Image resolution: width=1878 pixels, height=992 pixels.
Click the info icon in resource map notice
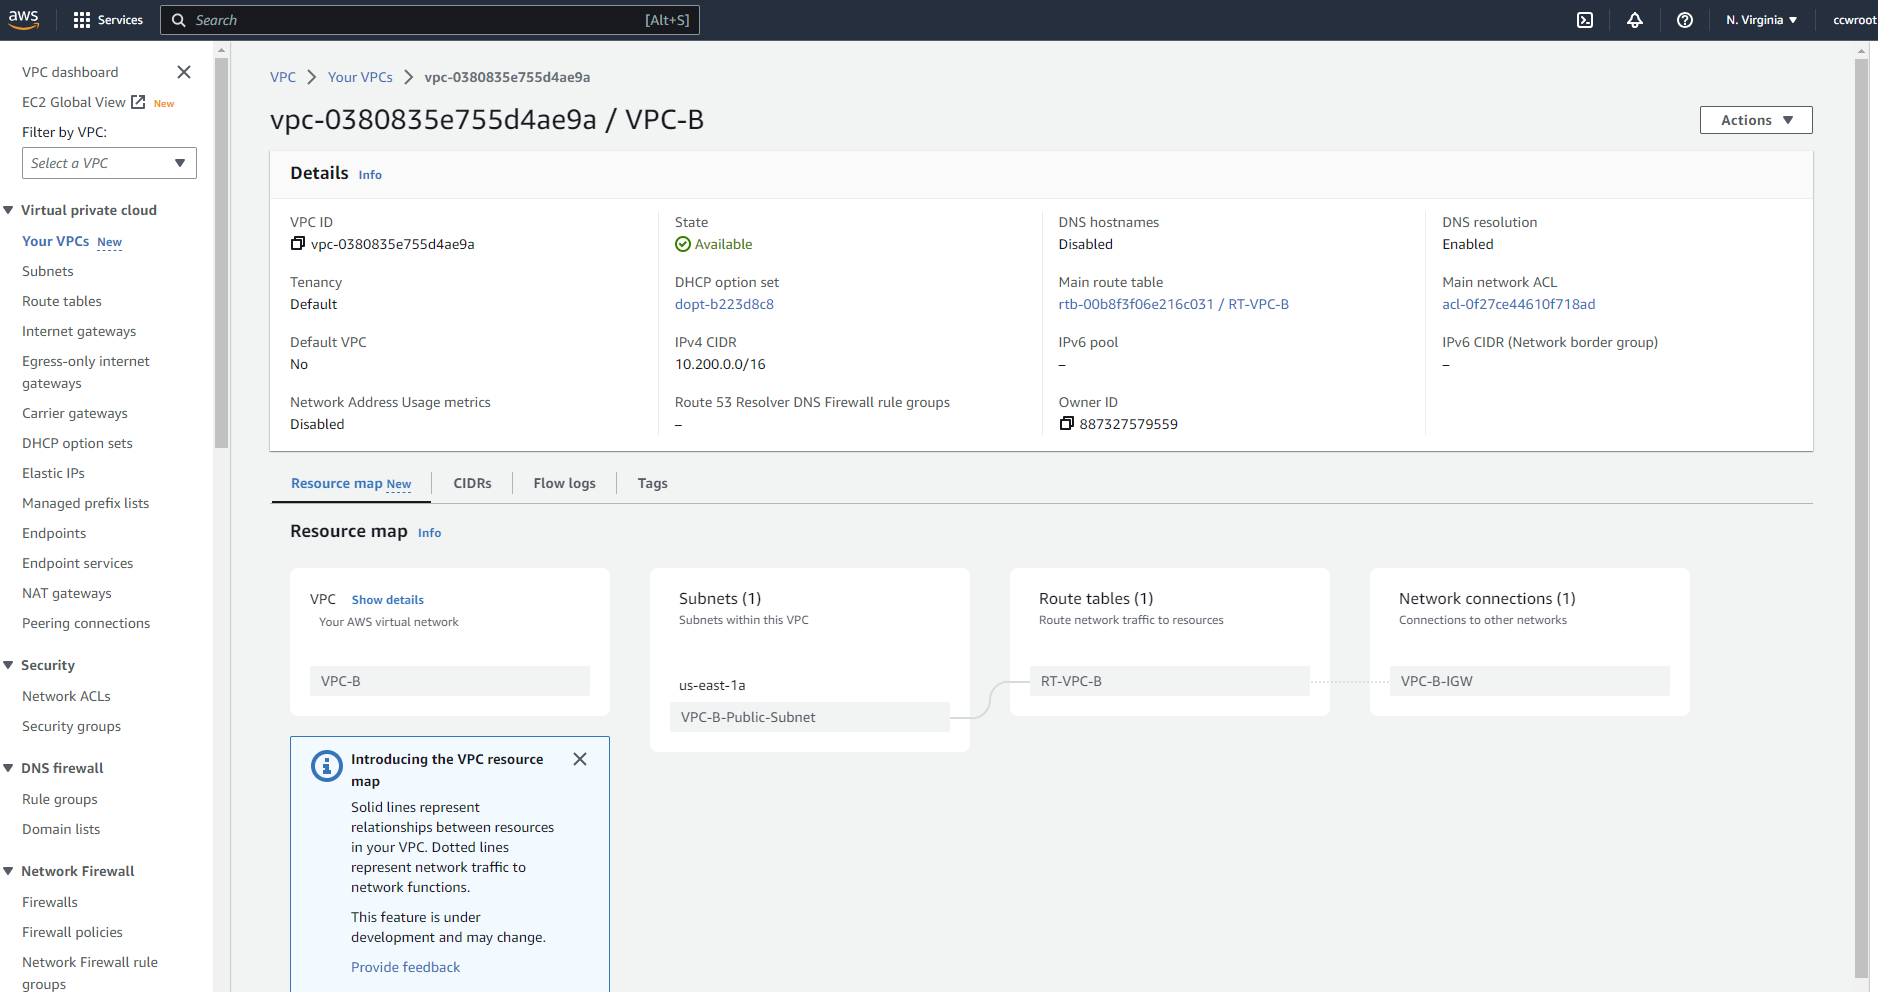[x=327, y=766]
